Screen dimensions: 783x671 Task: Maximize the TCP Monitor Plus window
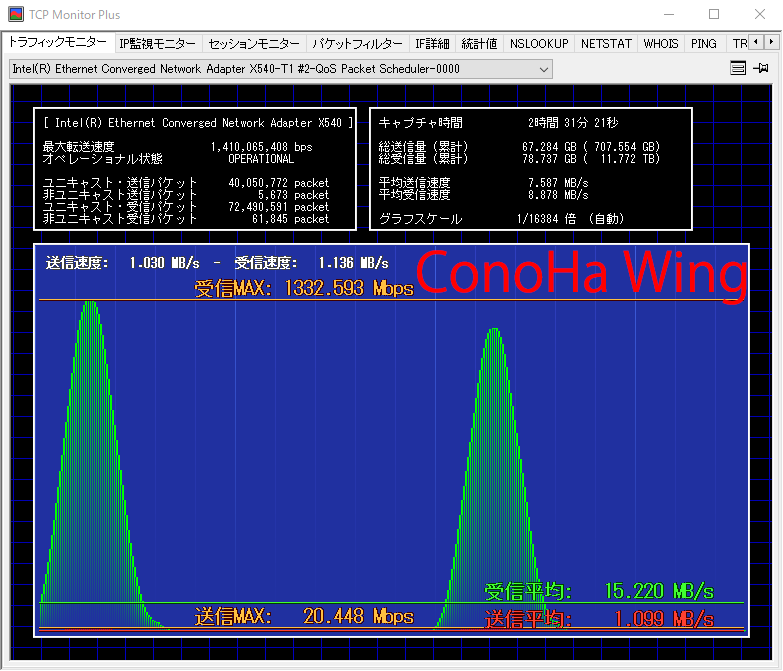pos(714,15)
